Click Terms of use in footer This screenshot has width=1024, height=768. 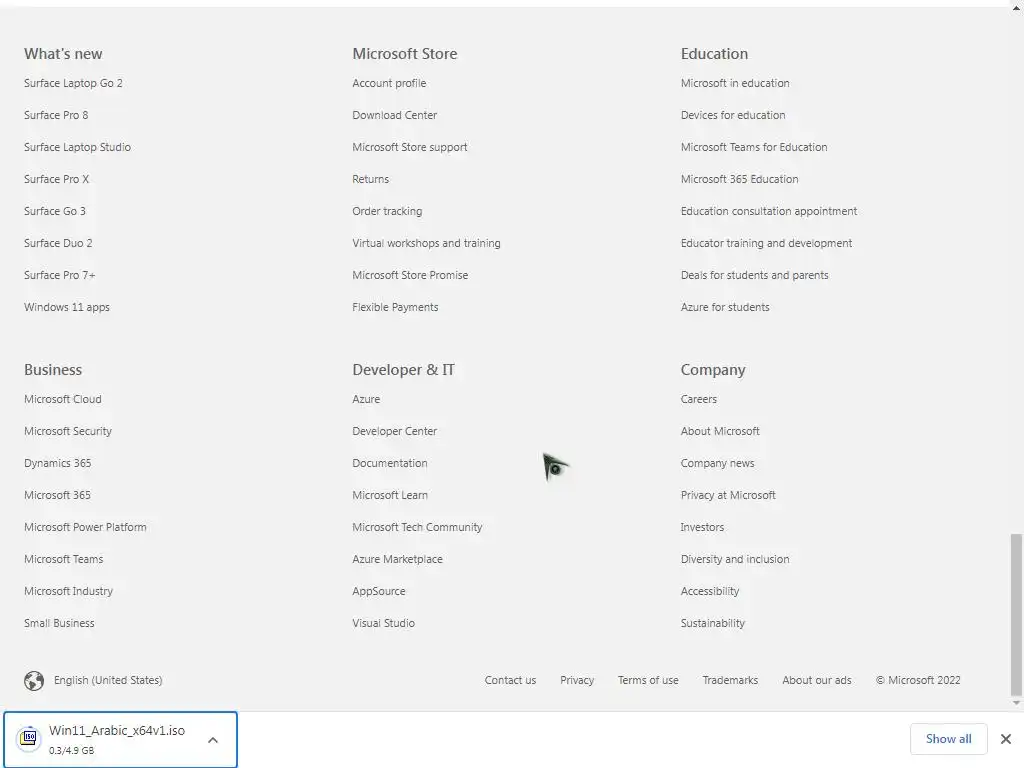click(648, 680)
